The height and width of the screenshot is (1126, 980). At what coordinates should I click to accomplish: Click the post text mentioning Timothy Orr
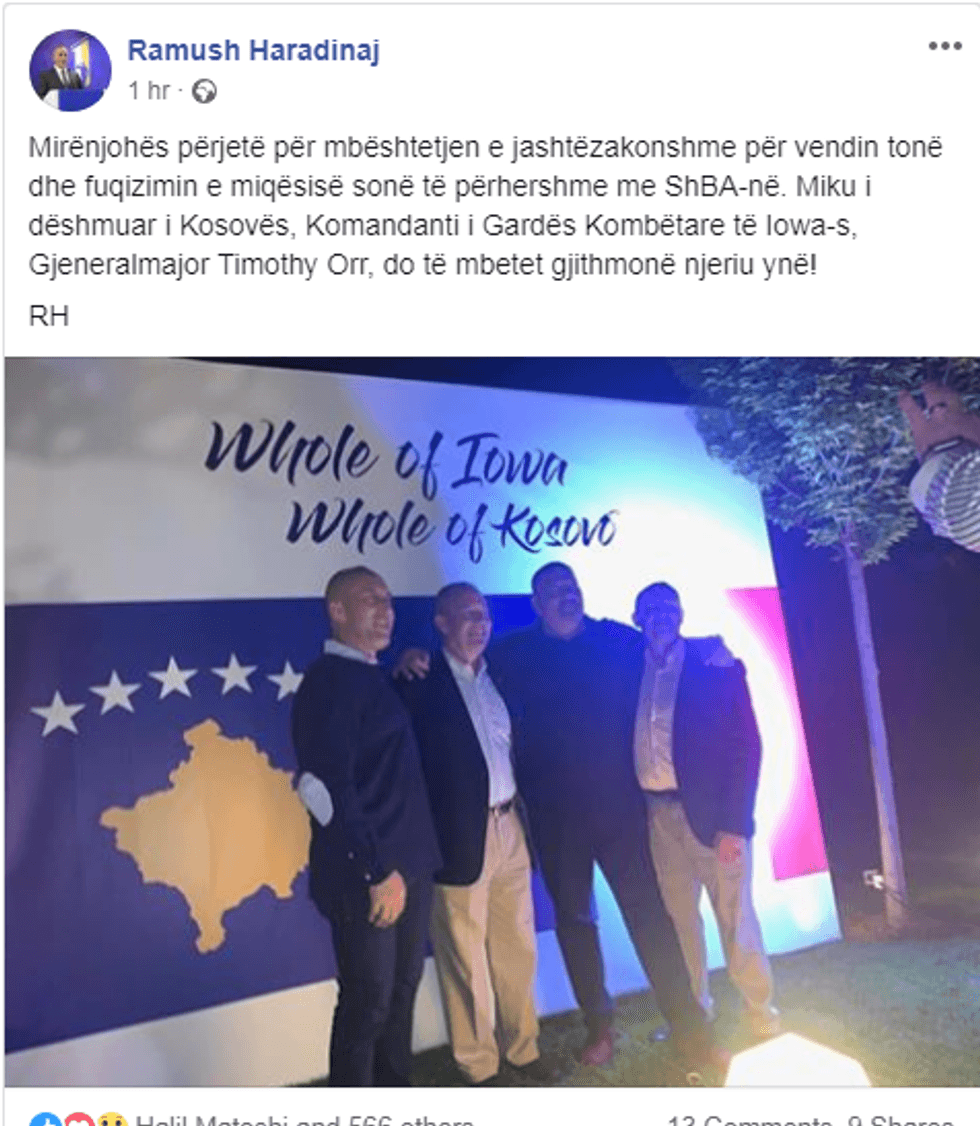[422, 264]
